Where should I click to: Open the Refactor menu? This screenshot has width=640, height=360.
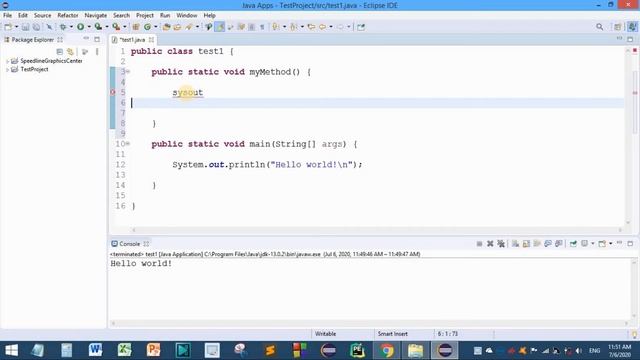pyautogui.click(x=68, y=15)
